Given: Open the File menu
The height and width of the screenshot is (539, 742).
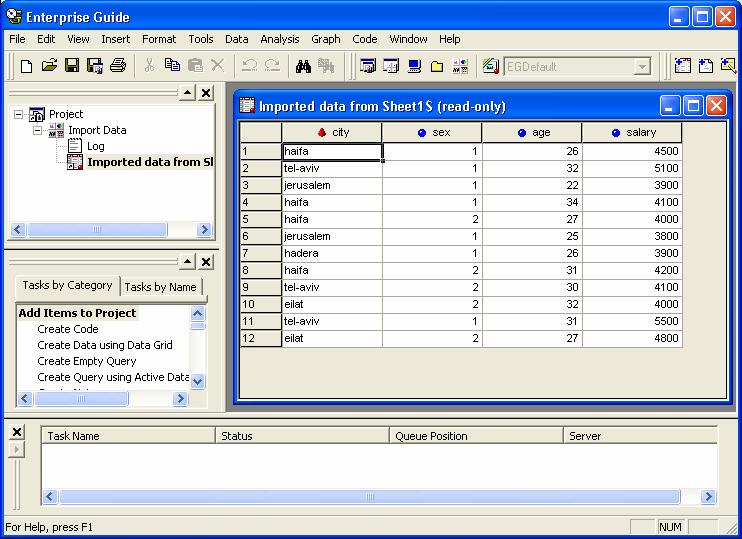Looking at the screenshot, I should 18,39.
